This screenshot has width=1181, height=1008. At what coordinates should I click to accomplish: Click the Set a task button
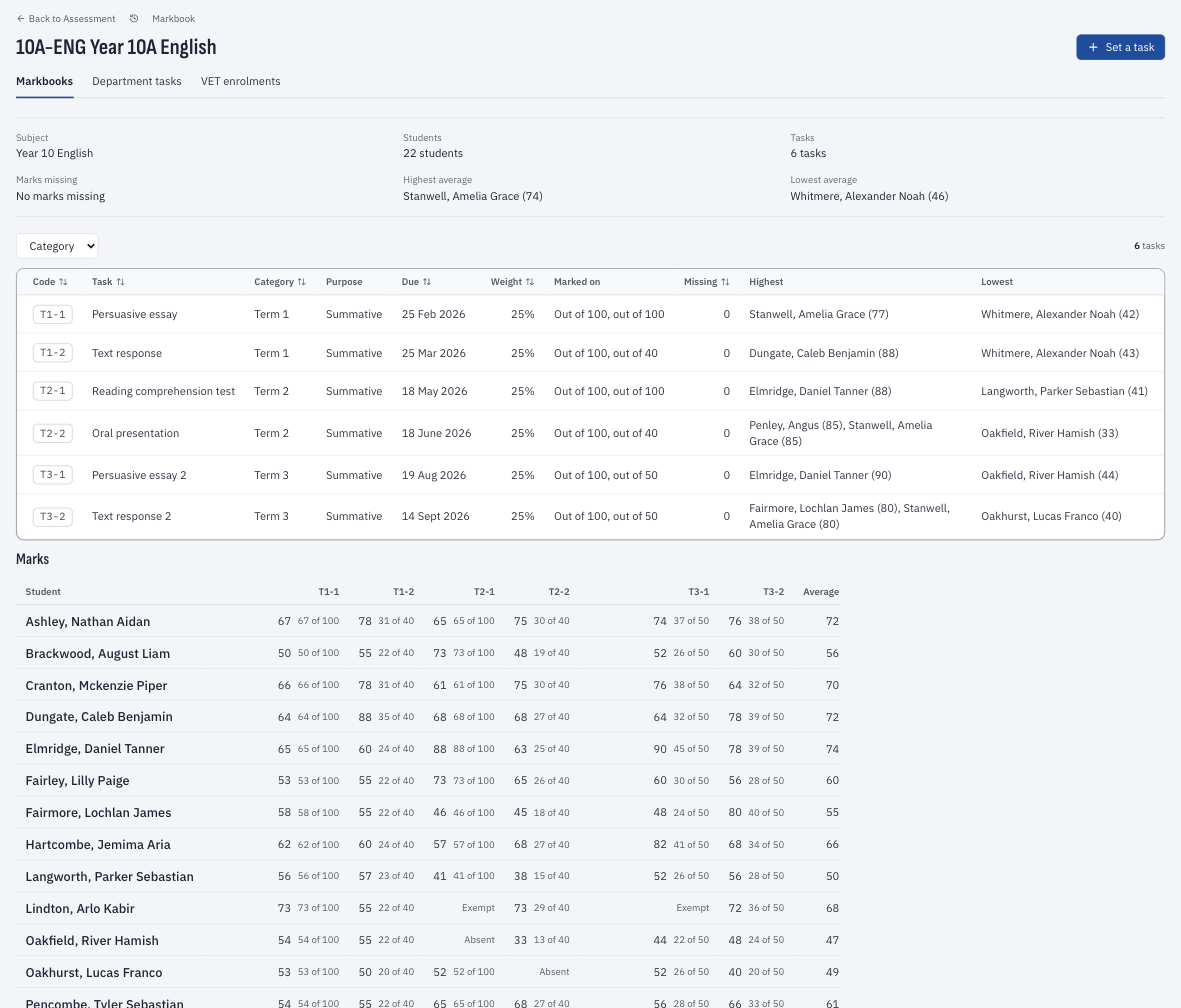(x=1120, y=47)
